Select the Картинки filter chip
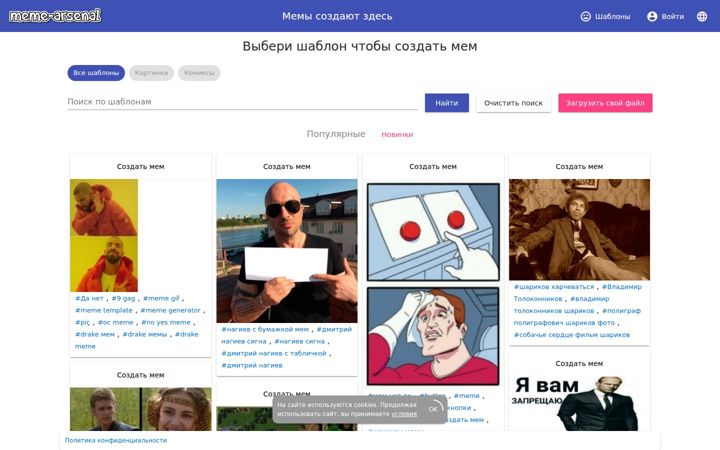Viewport: 720px width, 450px height. pyautogui.click(x=151, y=73)
